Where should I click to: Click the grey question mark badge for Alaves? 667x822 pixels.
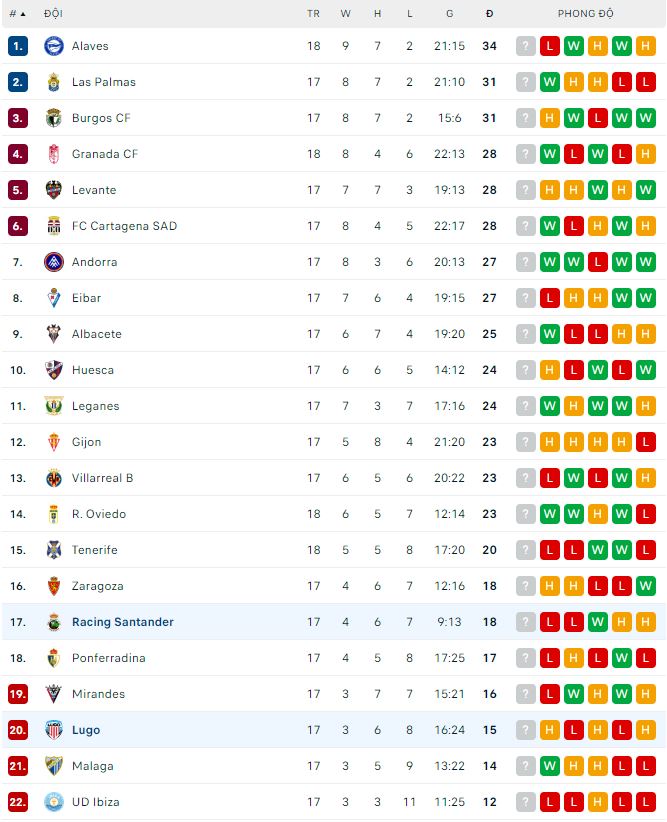[x=526, y=46]
